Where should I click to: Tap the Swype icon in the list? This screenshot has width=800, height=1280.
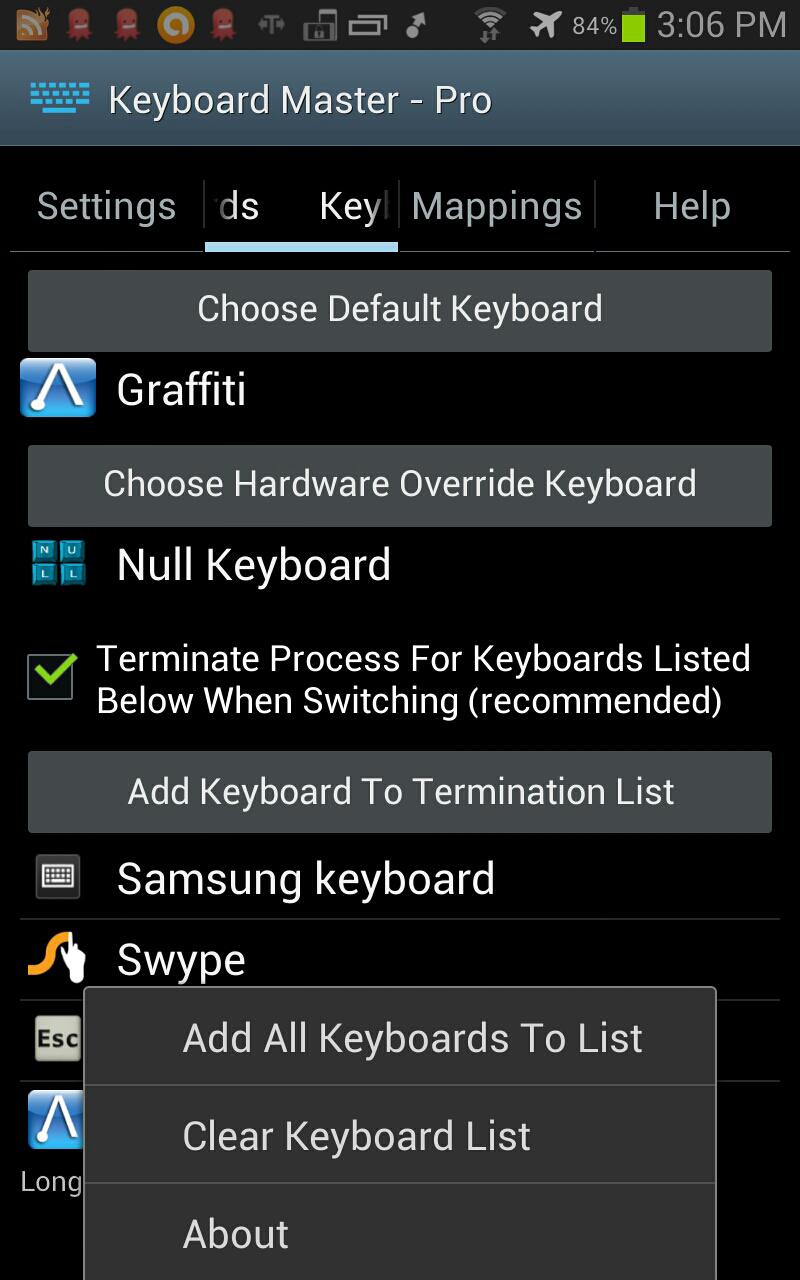coord(57,958)
